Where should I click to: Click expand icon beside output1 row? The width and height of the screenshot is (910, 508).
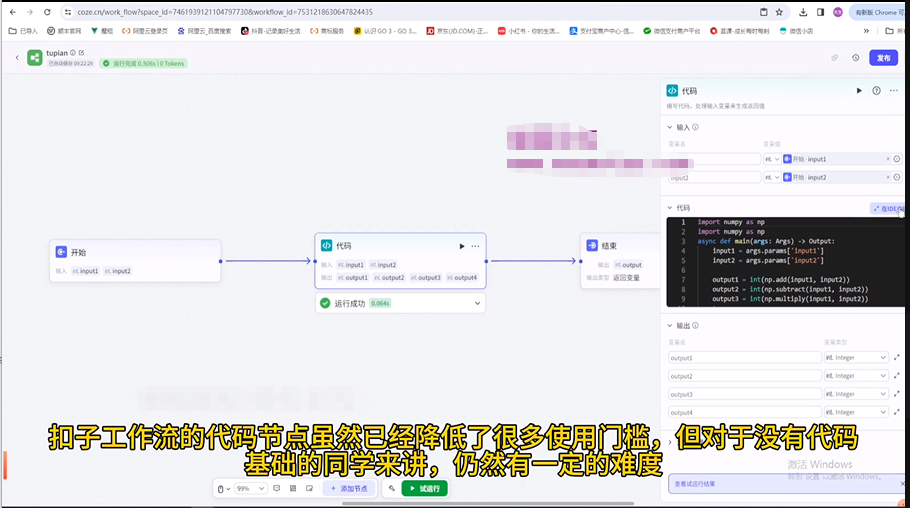tap(897, 358)
